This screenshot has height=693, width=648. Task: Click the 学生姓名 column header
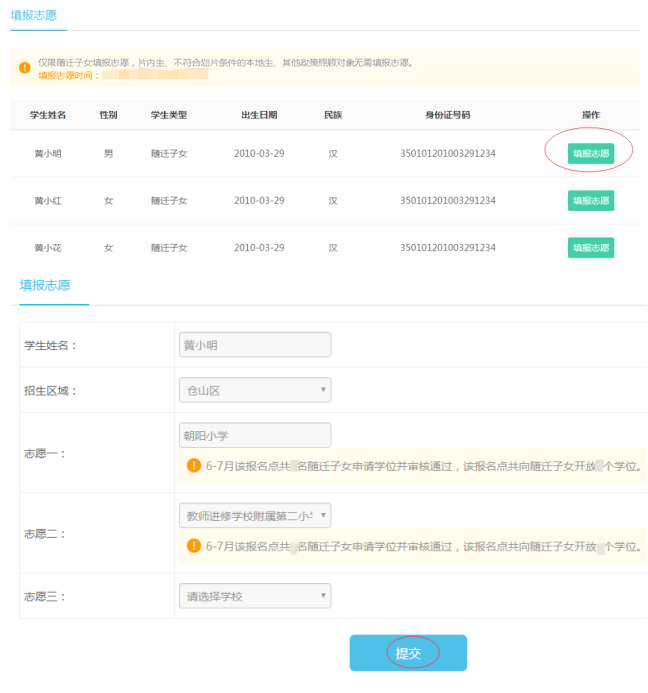click(48, 115)
